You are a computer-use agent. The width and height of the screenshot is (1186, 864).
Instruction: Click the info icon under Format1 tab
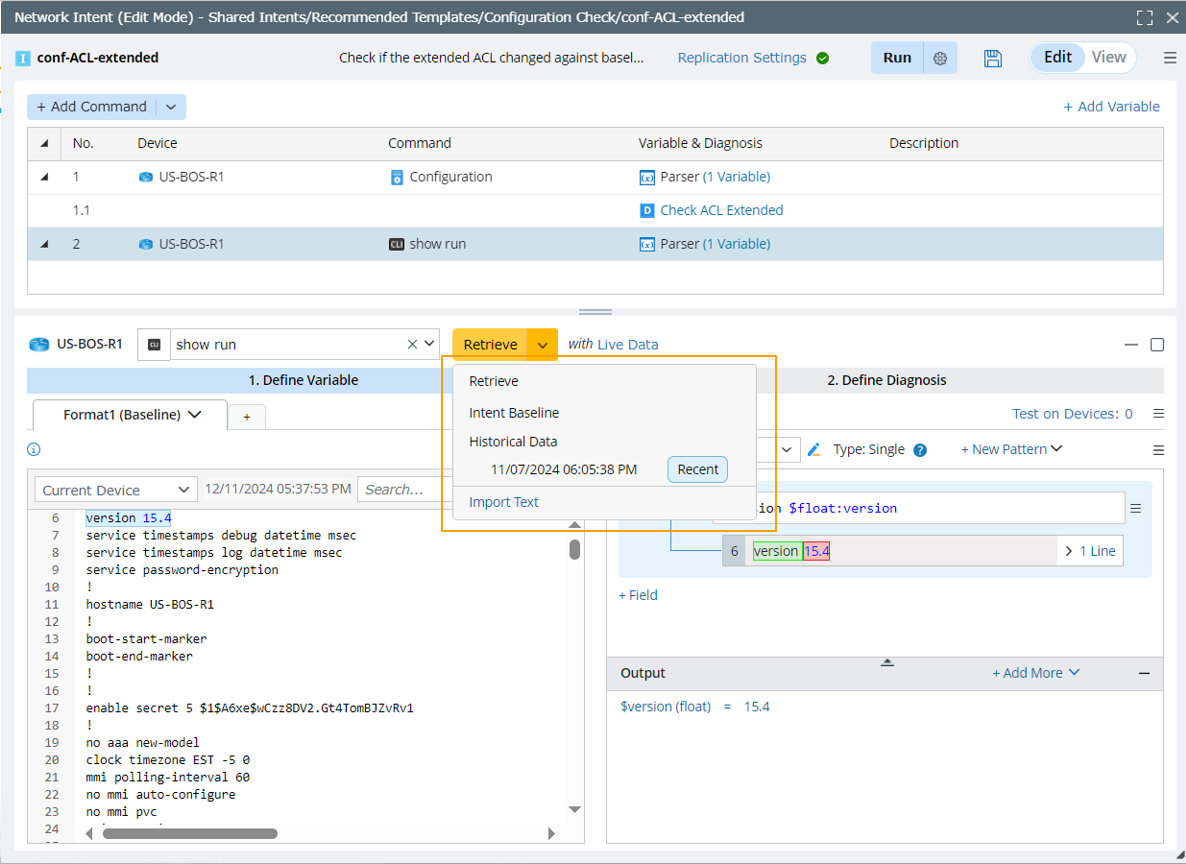coord(34,450)
